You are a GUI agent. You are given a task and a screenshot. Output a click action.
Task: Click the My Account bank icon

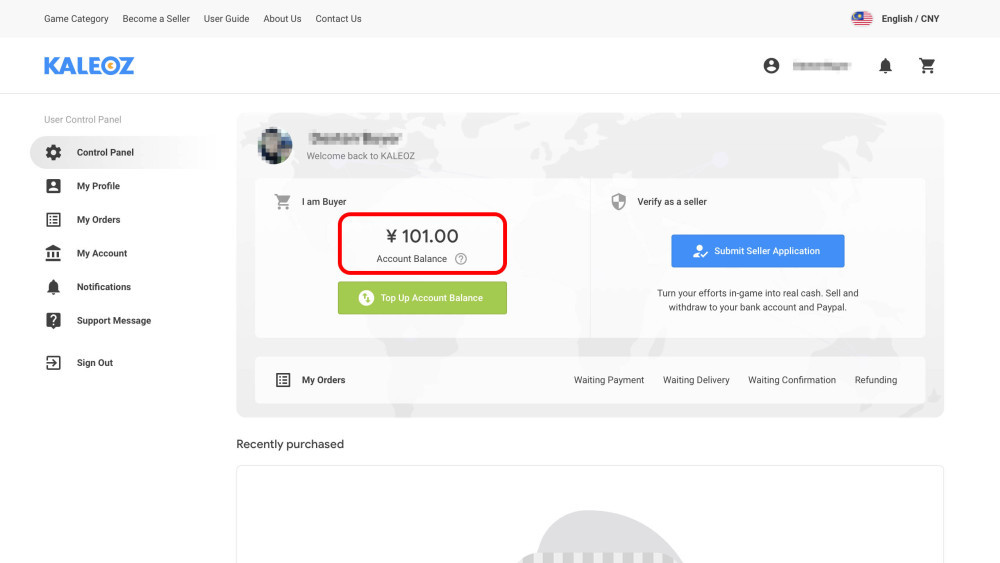[54, 253]
